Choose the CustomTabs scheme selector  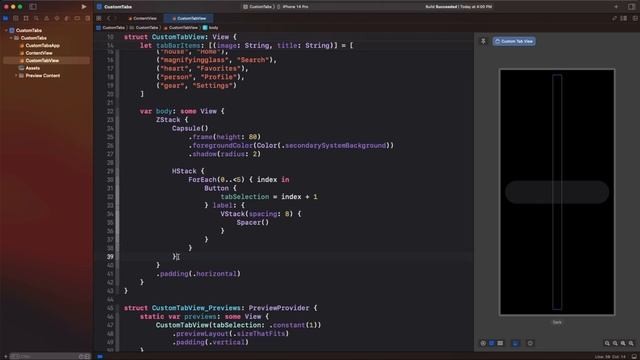(258, 7)
